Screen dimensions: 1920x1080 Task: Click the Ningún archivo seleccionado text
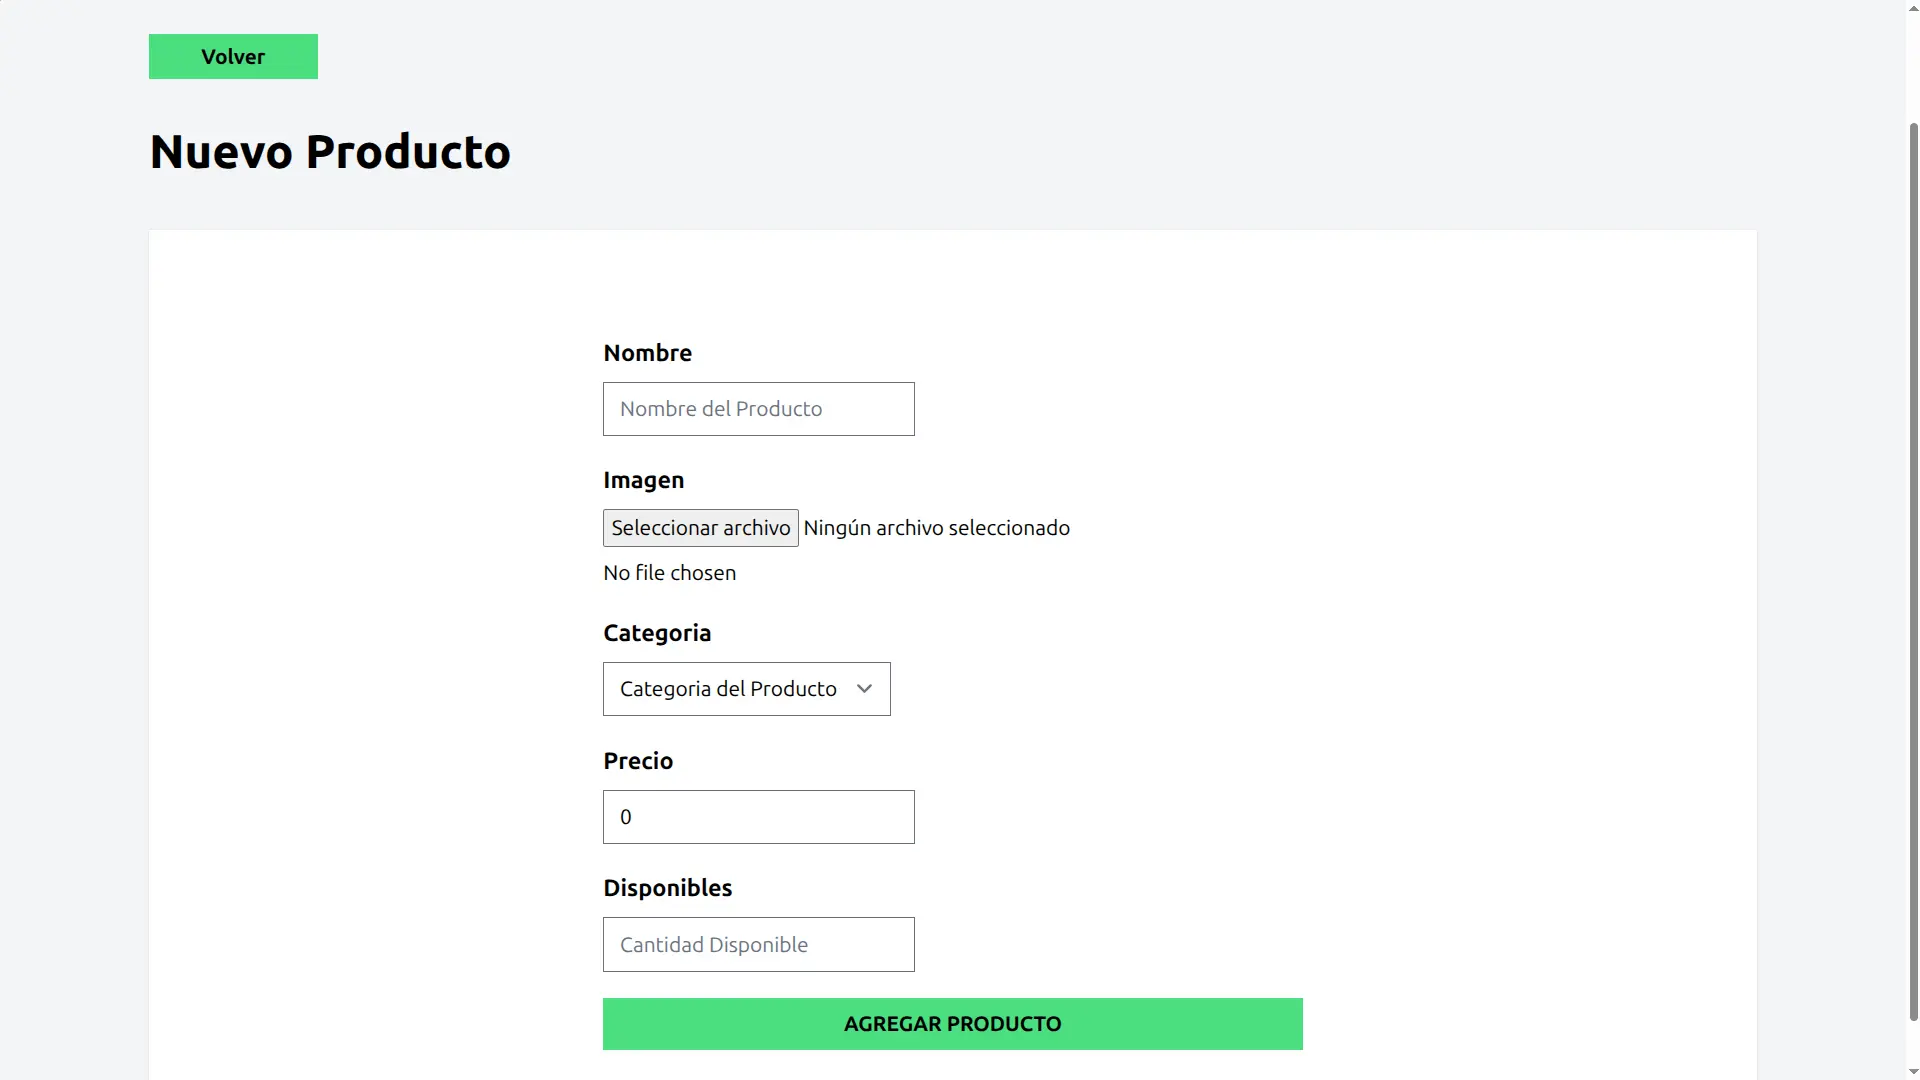pos(936,528)
